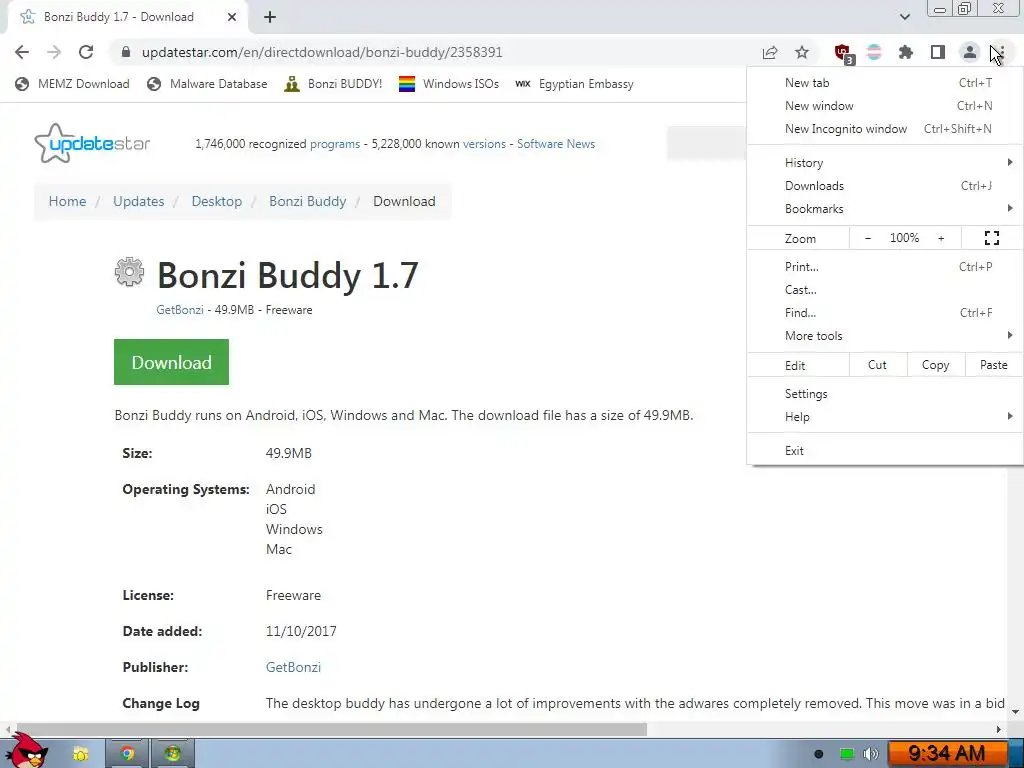Viewport: 1024px width, 768px height.
Task: Open the programs link in header
Action: point(335,144)
